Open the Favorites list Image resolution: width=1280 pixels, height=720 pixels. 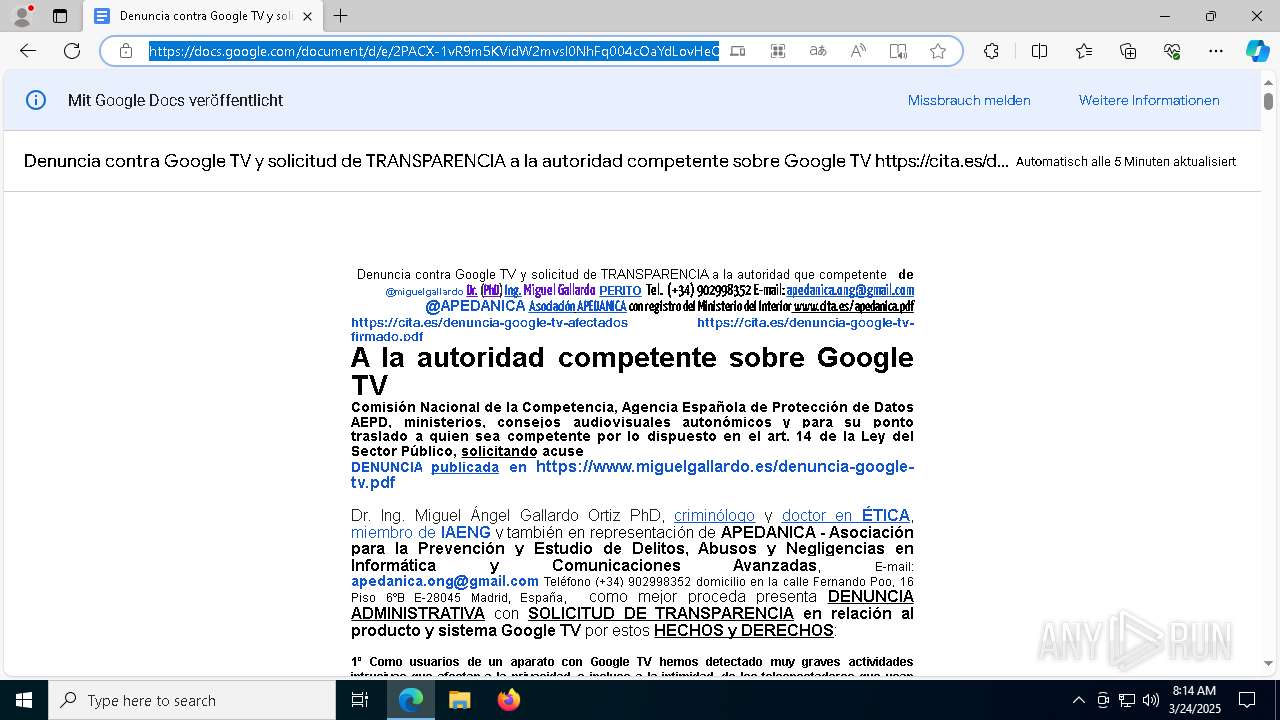tap(1084, 51)
